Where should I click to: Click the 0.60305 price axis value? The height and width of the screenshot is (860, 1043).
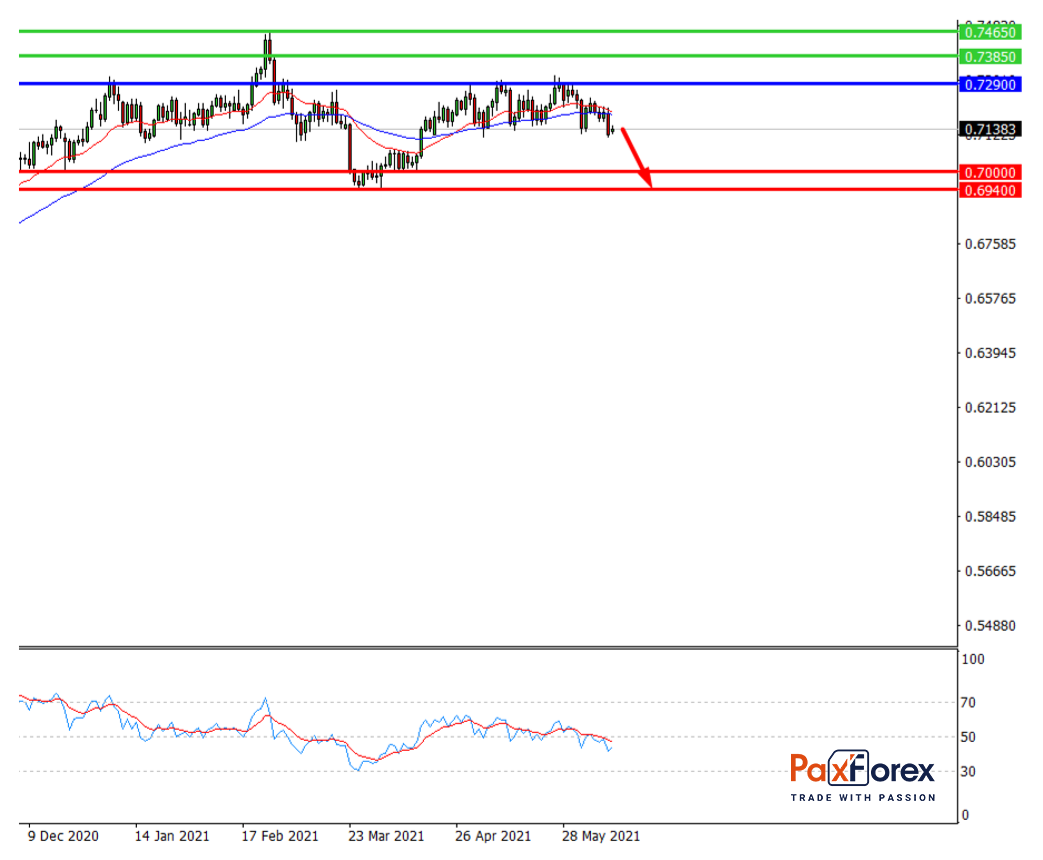click(x=990, y=462)
